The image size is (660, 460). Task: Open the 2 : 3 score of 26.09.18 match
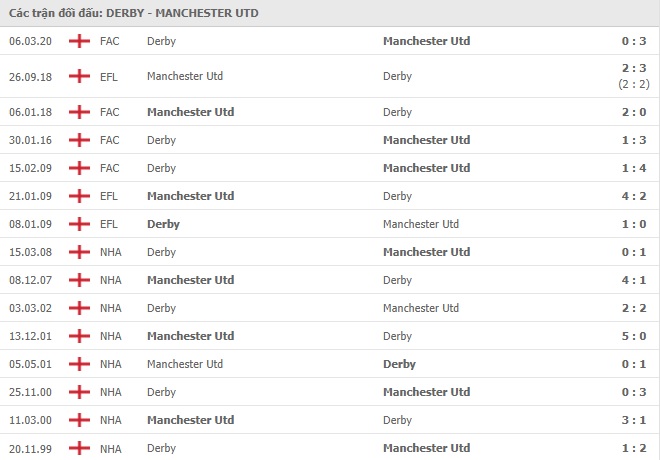(x=634, y=68)
